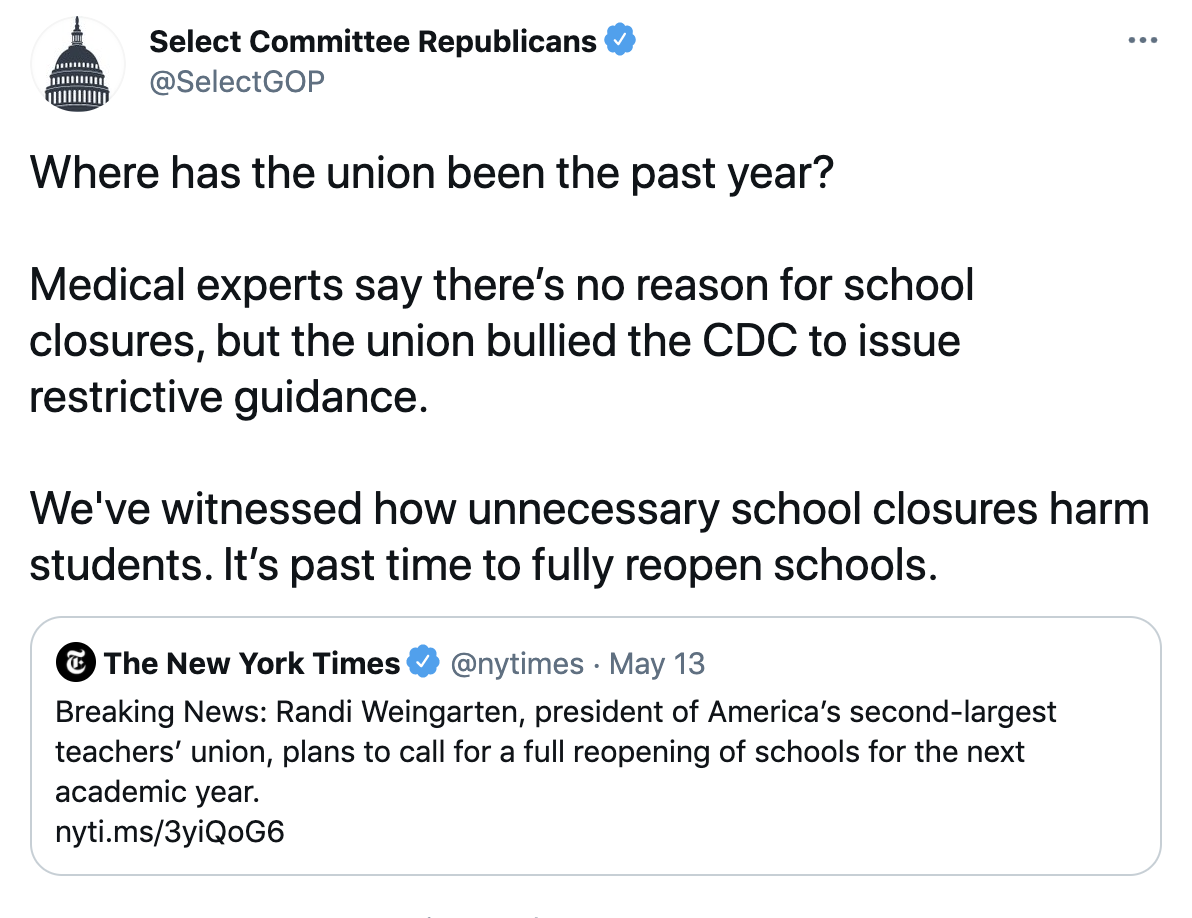
Task: Click the @SelectGOP handle
Action: point(237,81)
